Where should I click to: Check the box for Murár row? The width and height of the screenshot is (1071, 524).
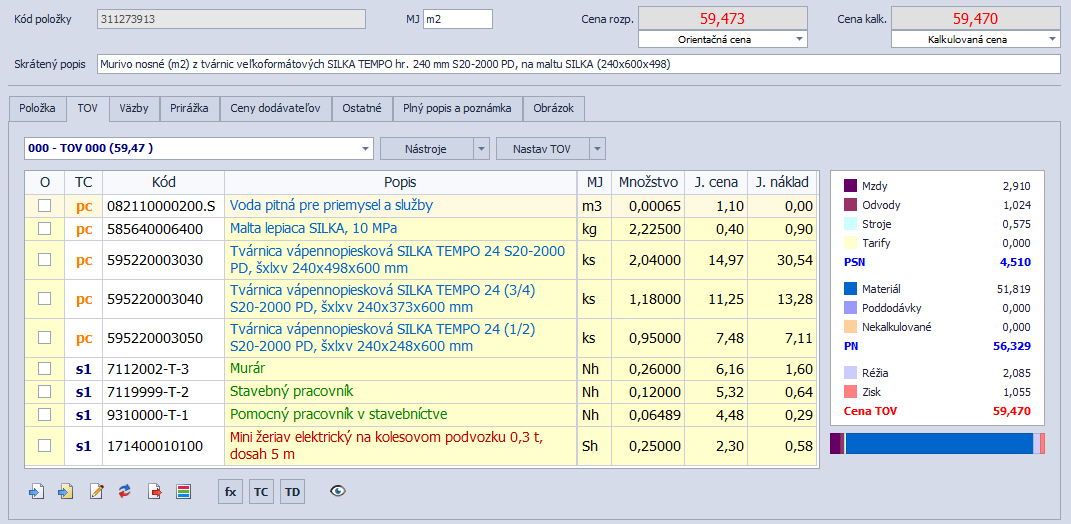click(44, 369)
